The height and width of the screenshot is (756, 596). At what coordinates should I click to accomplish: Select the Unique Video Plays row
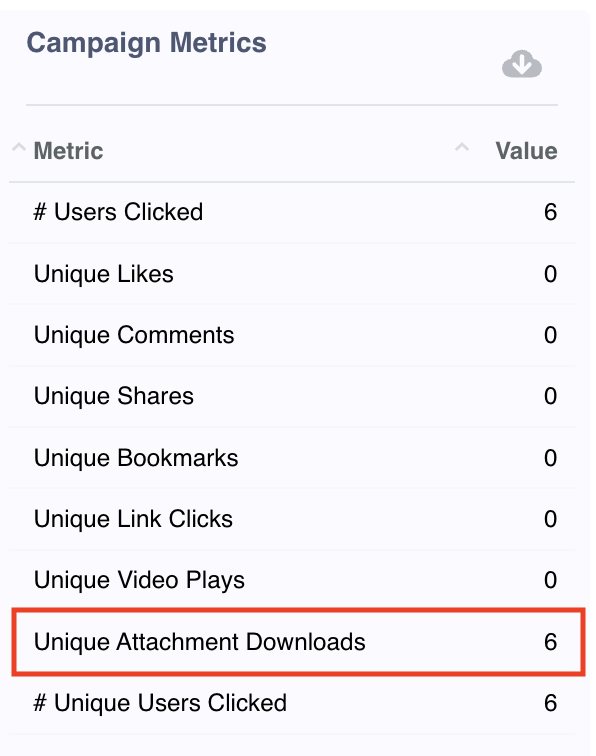(x=292, y=580)
